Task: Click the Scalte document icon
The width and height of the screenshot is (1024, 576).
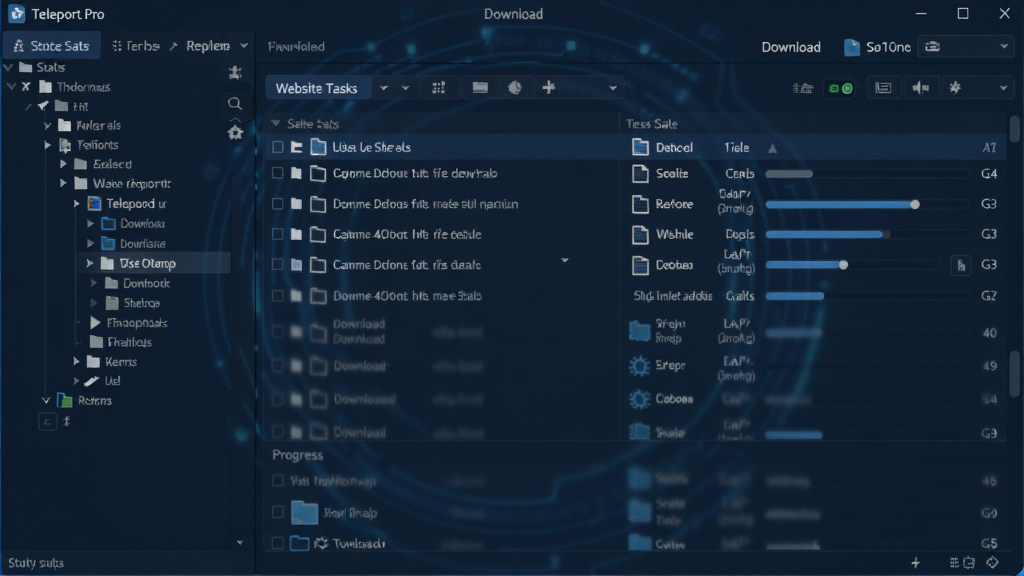Action: click(x=640, y=173)
